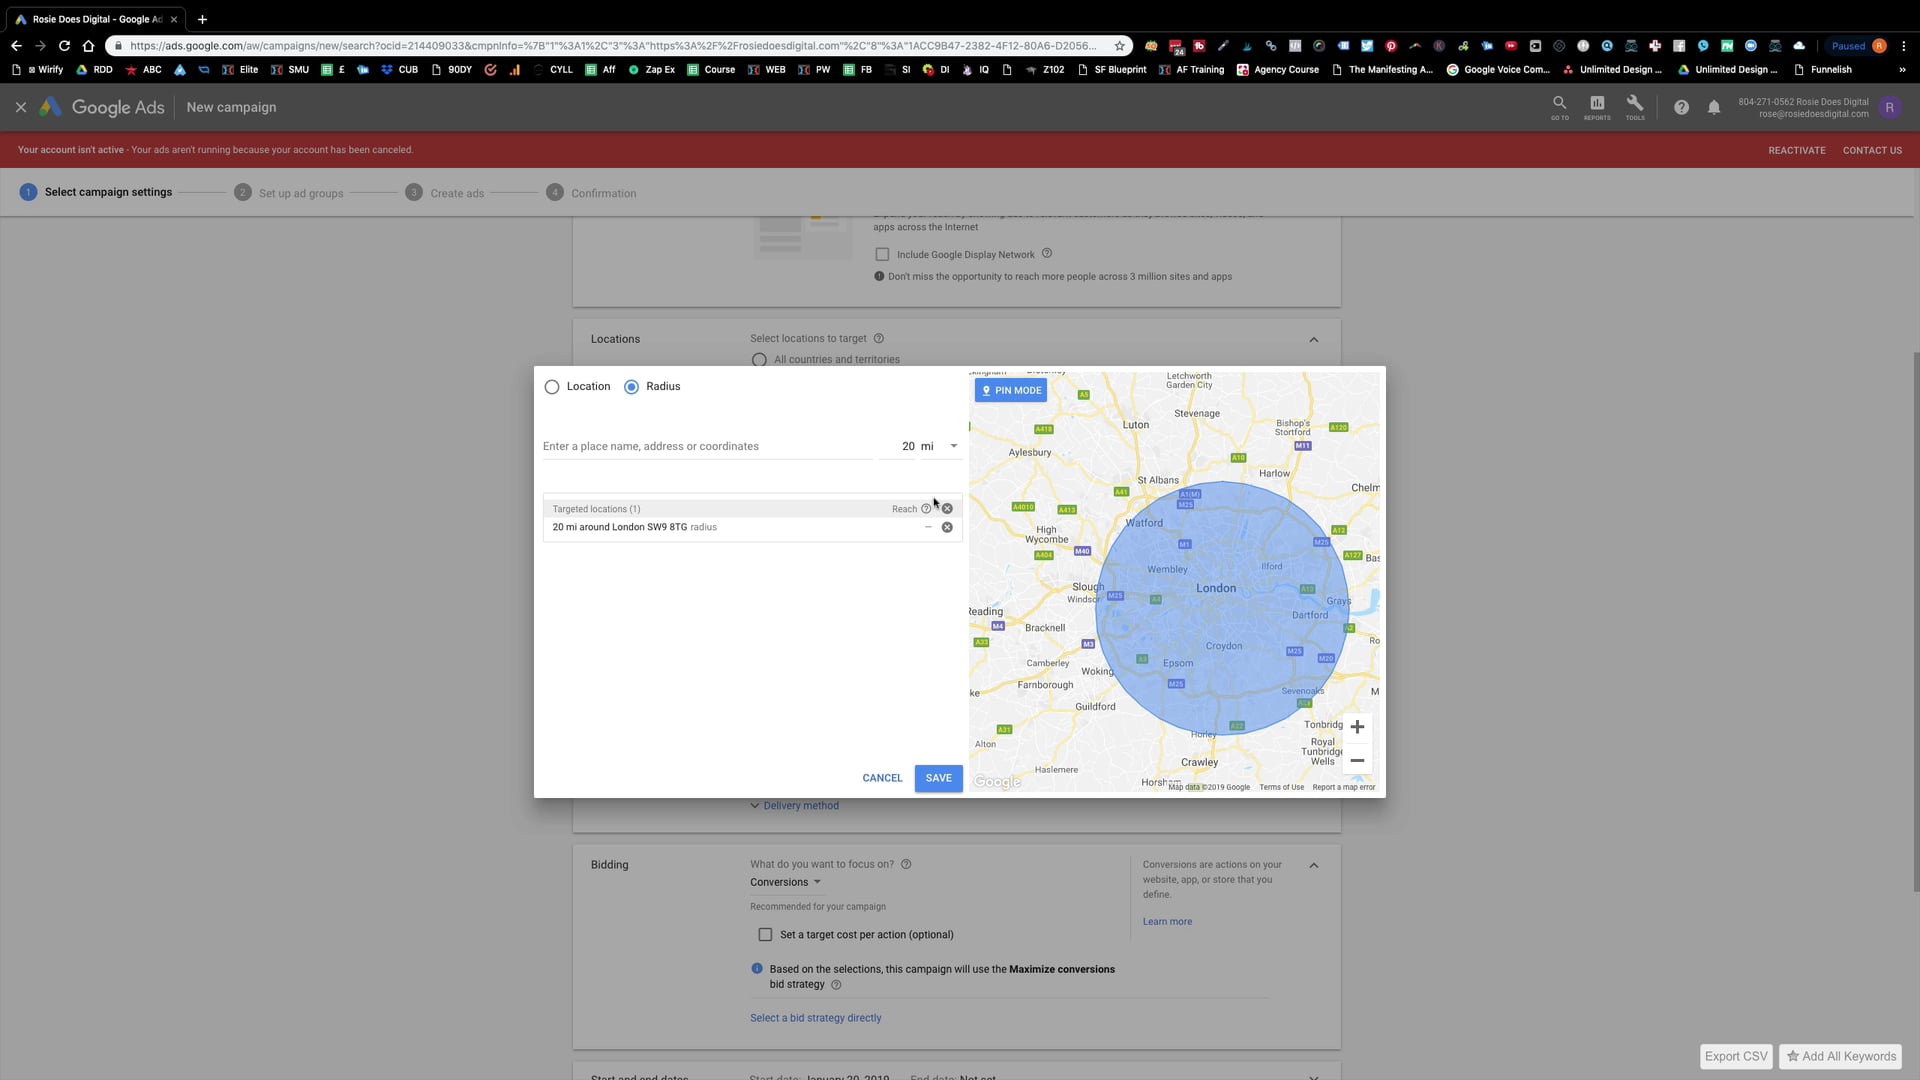Select the Location radio button
Image resolution: width=1920 pixels, height=1080 pixels.
pyautogui.click(x=552, y=387)
